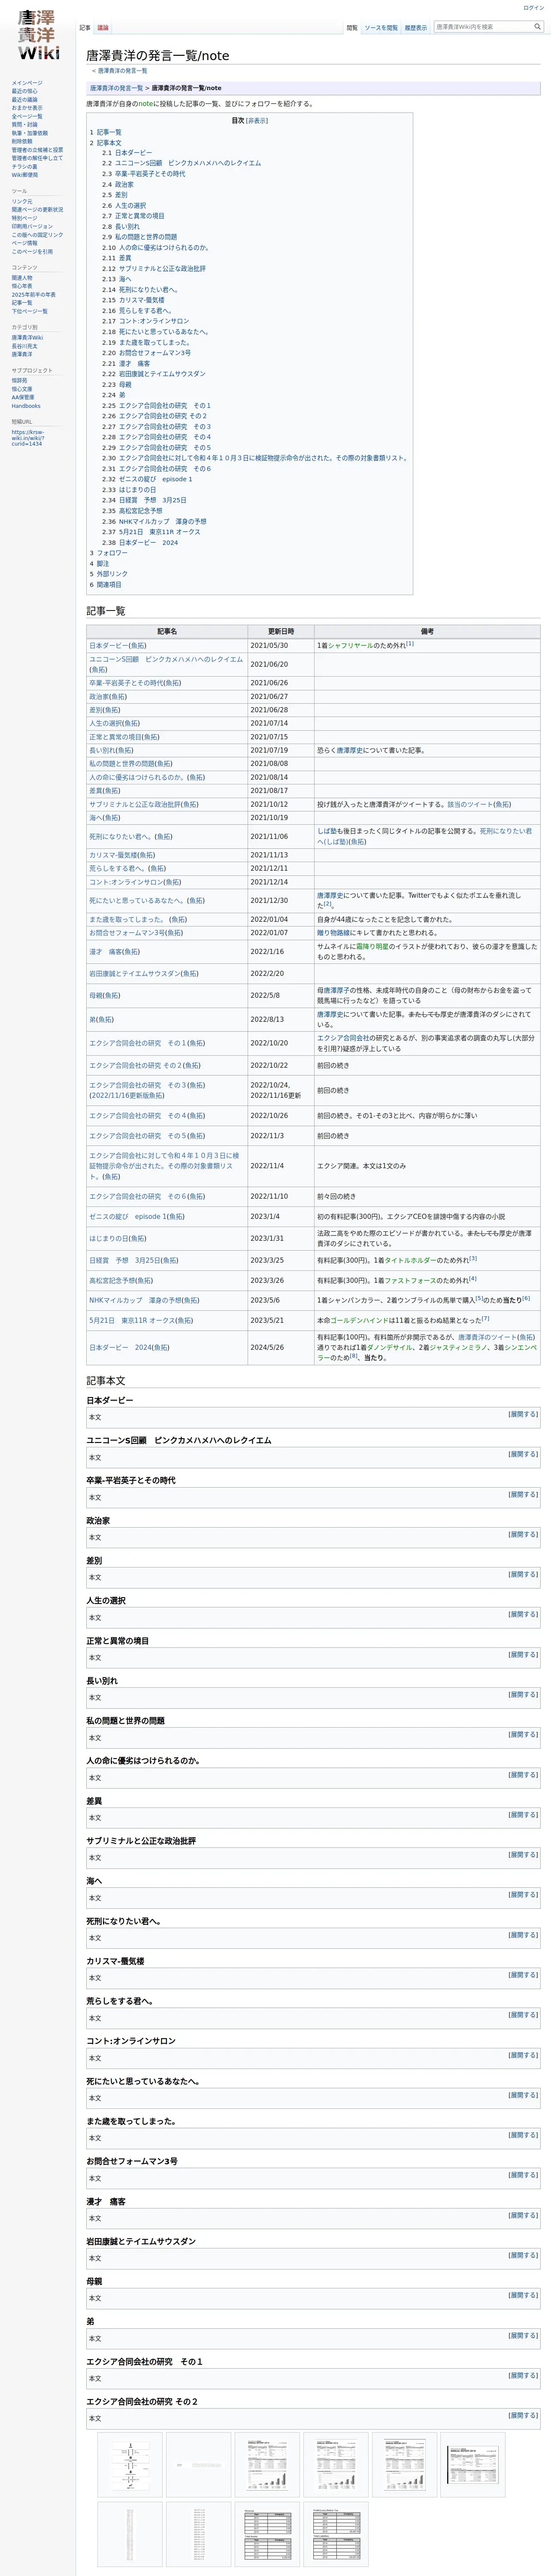The width and height of the screenshot is (551, 2576).
Task: Go to メインページ in sidebar
Action: tap(27, 83)
